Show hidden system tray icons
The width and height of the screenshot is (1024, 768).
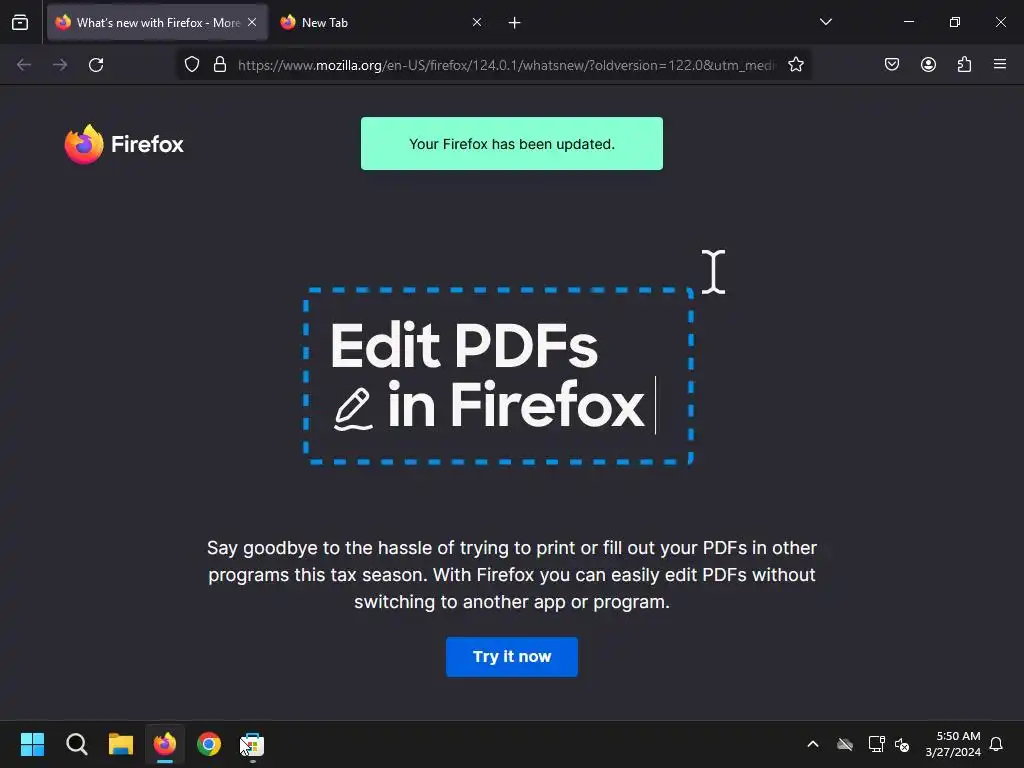pos(813,744)
